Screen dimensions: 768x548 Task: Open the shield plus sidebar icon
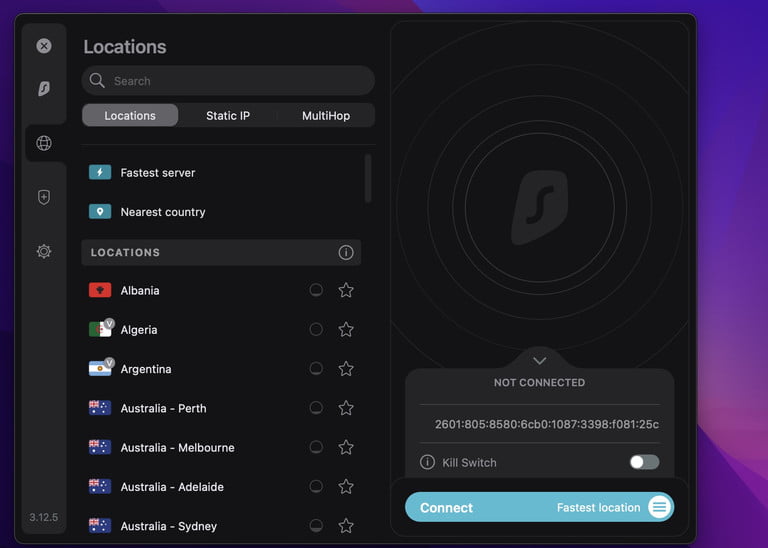[x=44, y=197]
